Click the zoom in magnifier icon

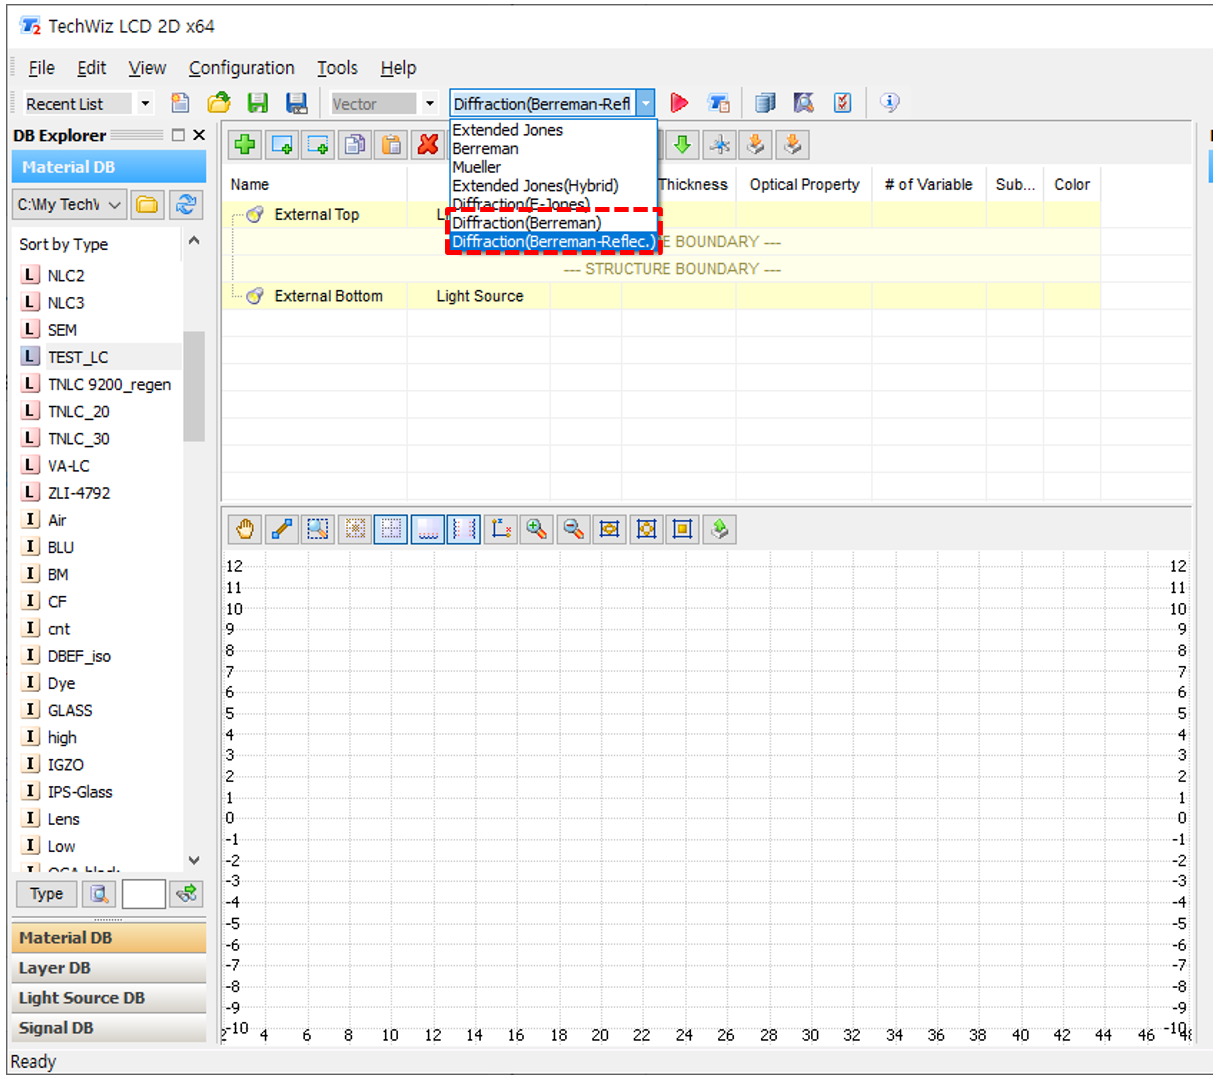[x=537, y=529]
